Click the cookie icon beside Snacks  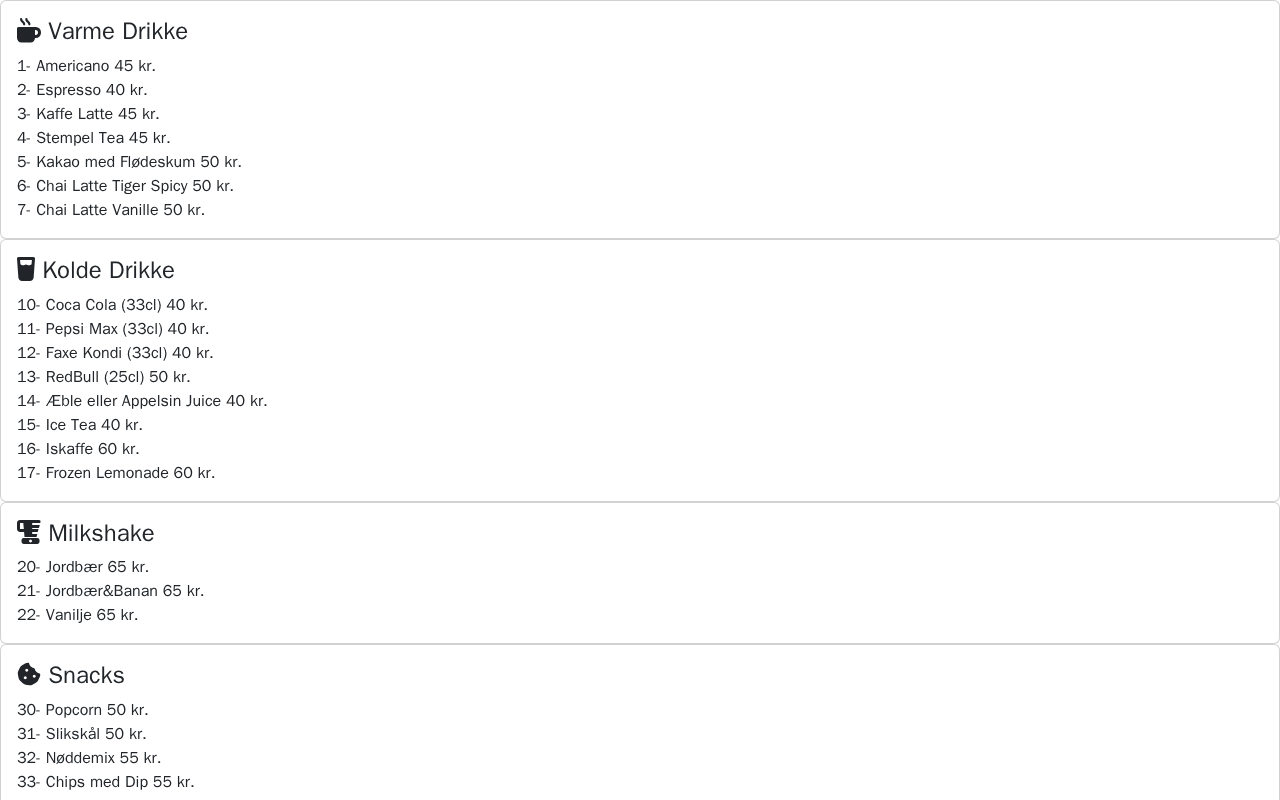(x=28, y=674)
